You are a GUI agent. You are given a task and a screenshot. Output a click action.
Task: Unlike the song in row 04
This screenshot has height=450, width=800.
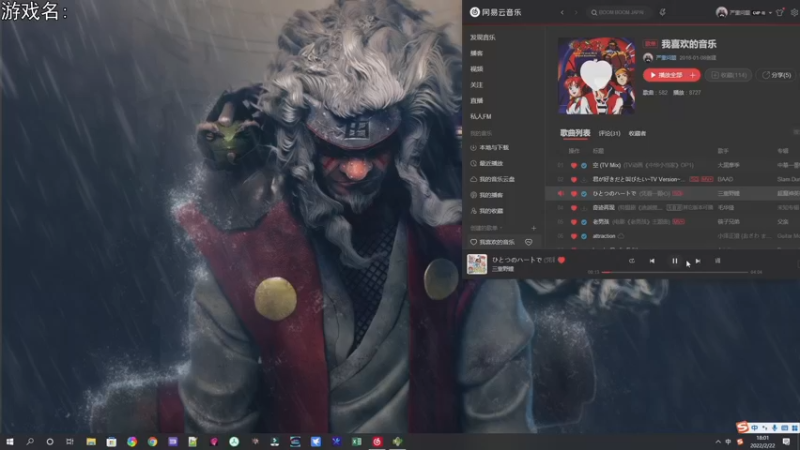tap(574, 208)
